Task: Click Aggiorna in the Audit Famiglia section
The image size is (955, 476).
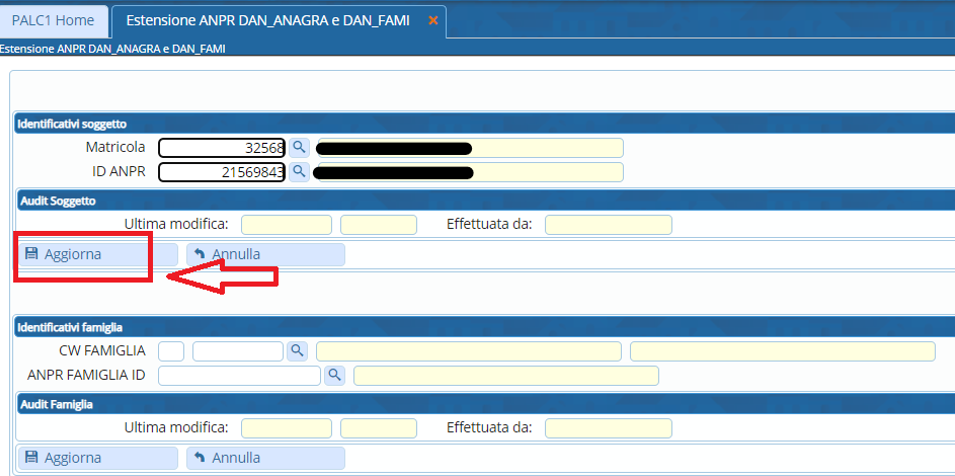Action: [x=97, y=458]
